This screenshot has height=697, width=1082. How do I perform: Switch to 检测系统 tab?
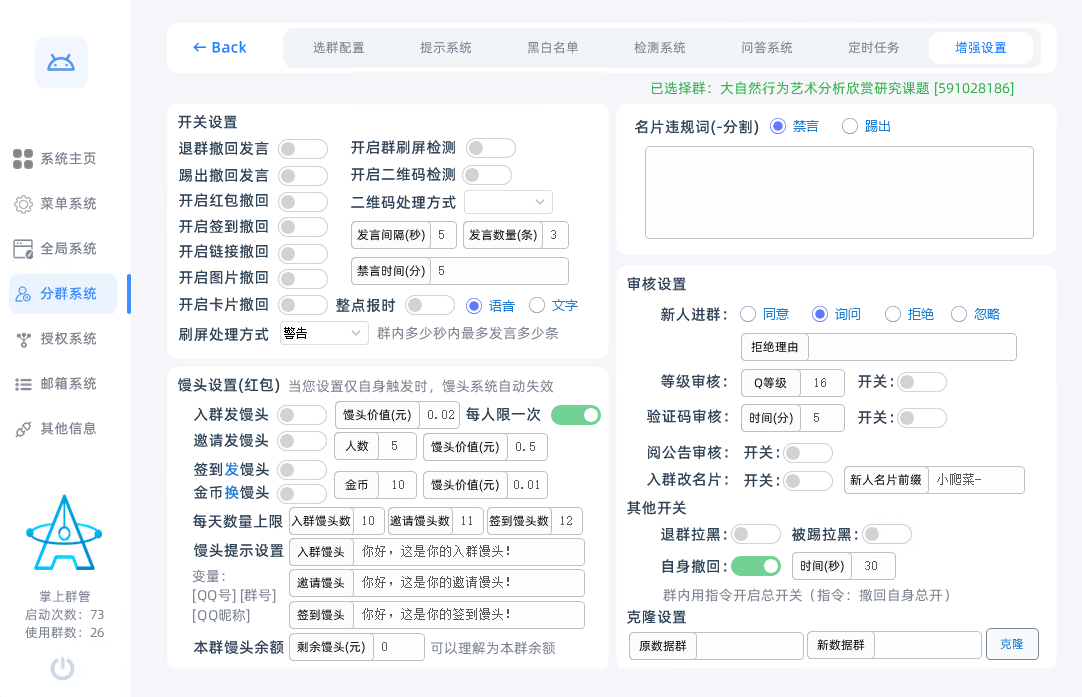tap(659, 48)
